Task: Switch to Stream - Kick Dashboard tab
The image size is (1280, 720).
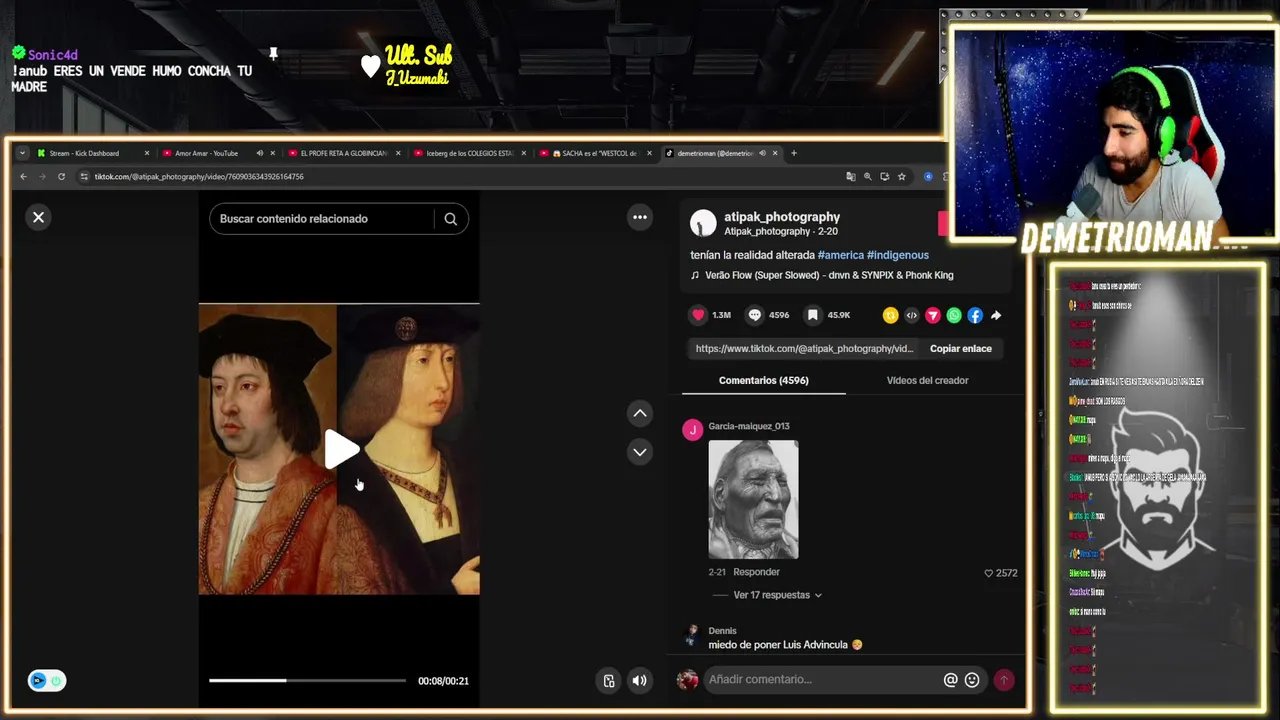Action: click(93, 153)
